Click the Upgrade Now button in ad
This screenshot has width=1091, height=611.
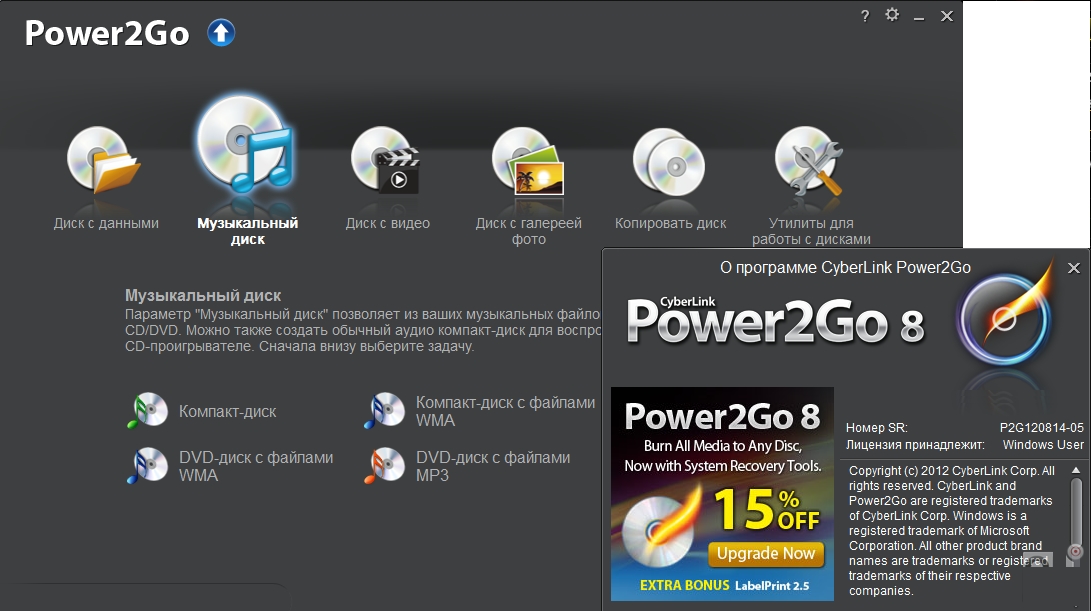pos(766,554)
